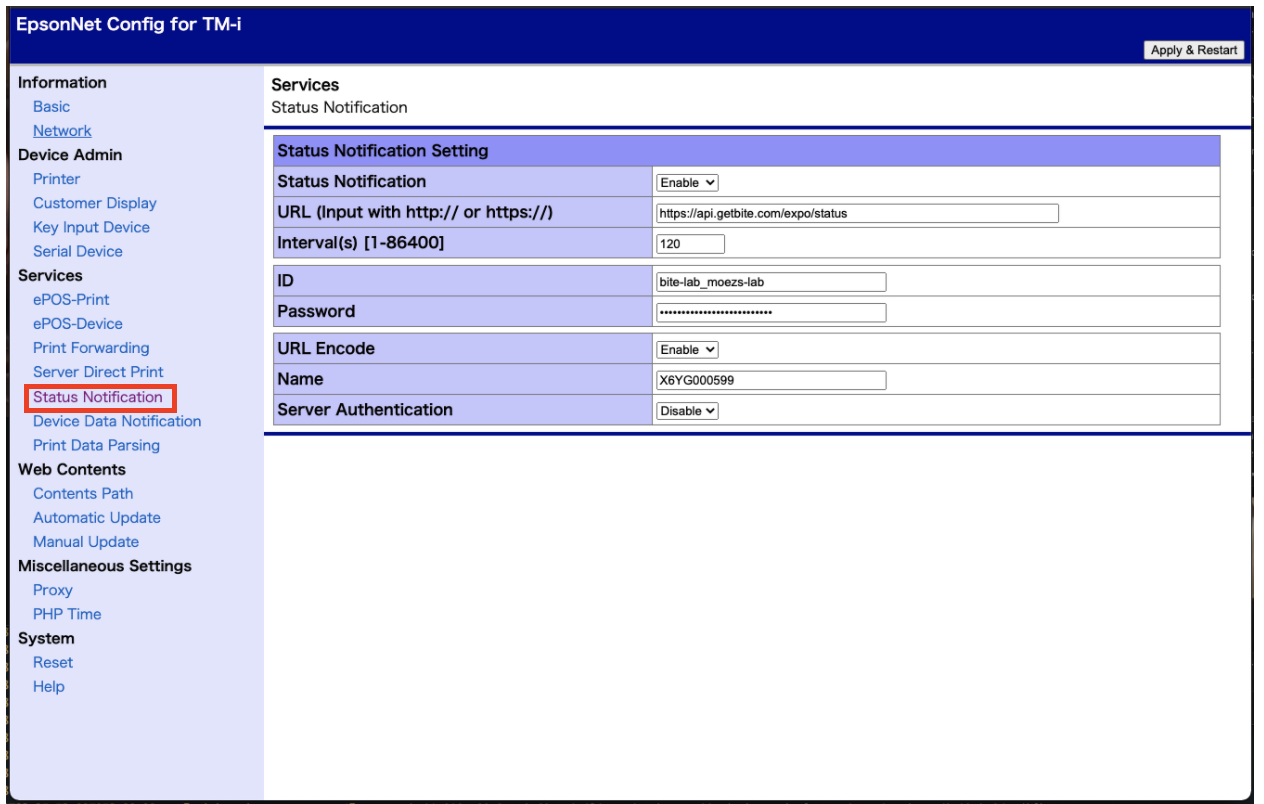
Task: Open the Basic information page
Action: coord(51,106)
